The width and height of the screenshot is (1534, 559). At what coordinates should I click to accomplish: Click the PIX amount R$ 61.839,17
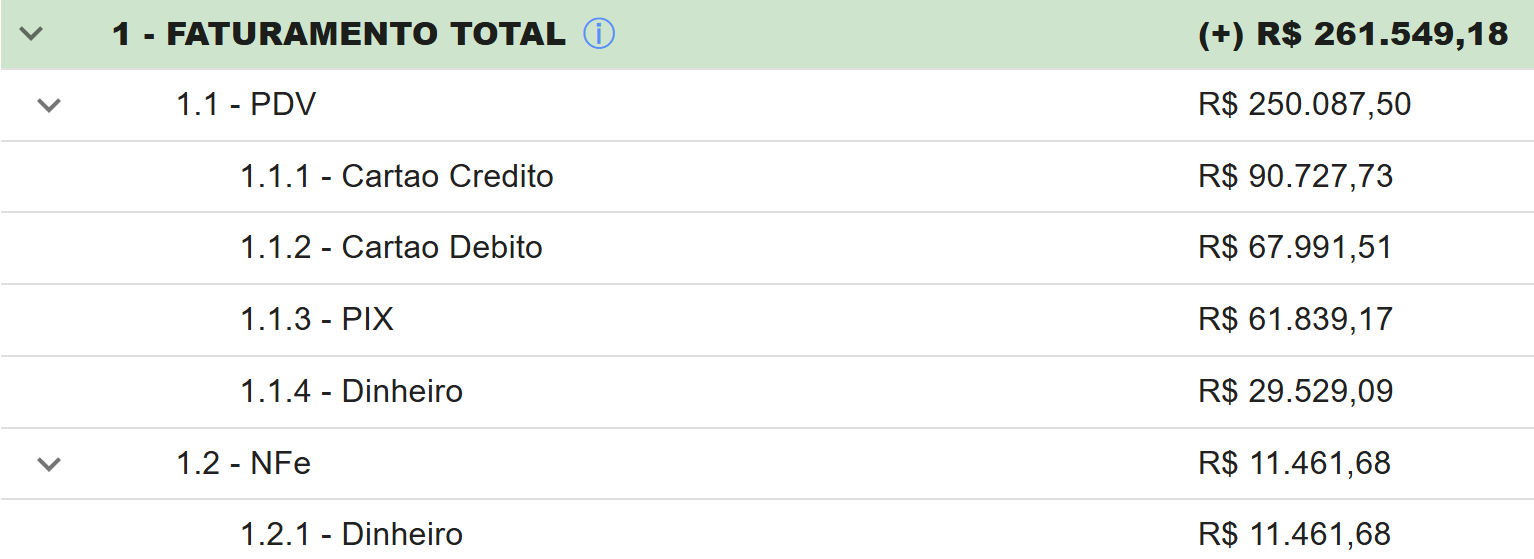pos(1295,319)
